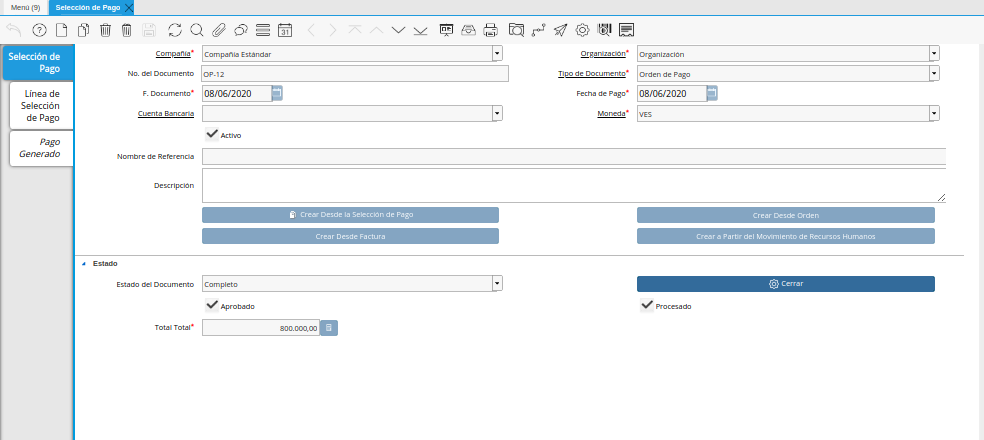
Task: Toggle the Activo checkbox
Action: [x=211, y=134]
